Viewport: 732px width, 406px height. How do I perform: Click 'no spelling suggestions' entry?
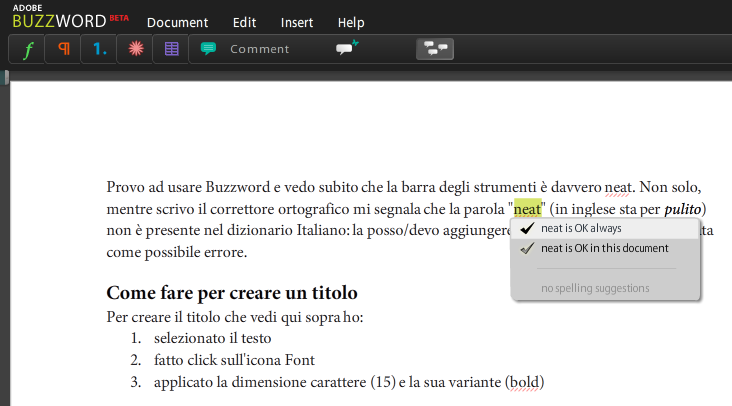click(595, 288)
